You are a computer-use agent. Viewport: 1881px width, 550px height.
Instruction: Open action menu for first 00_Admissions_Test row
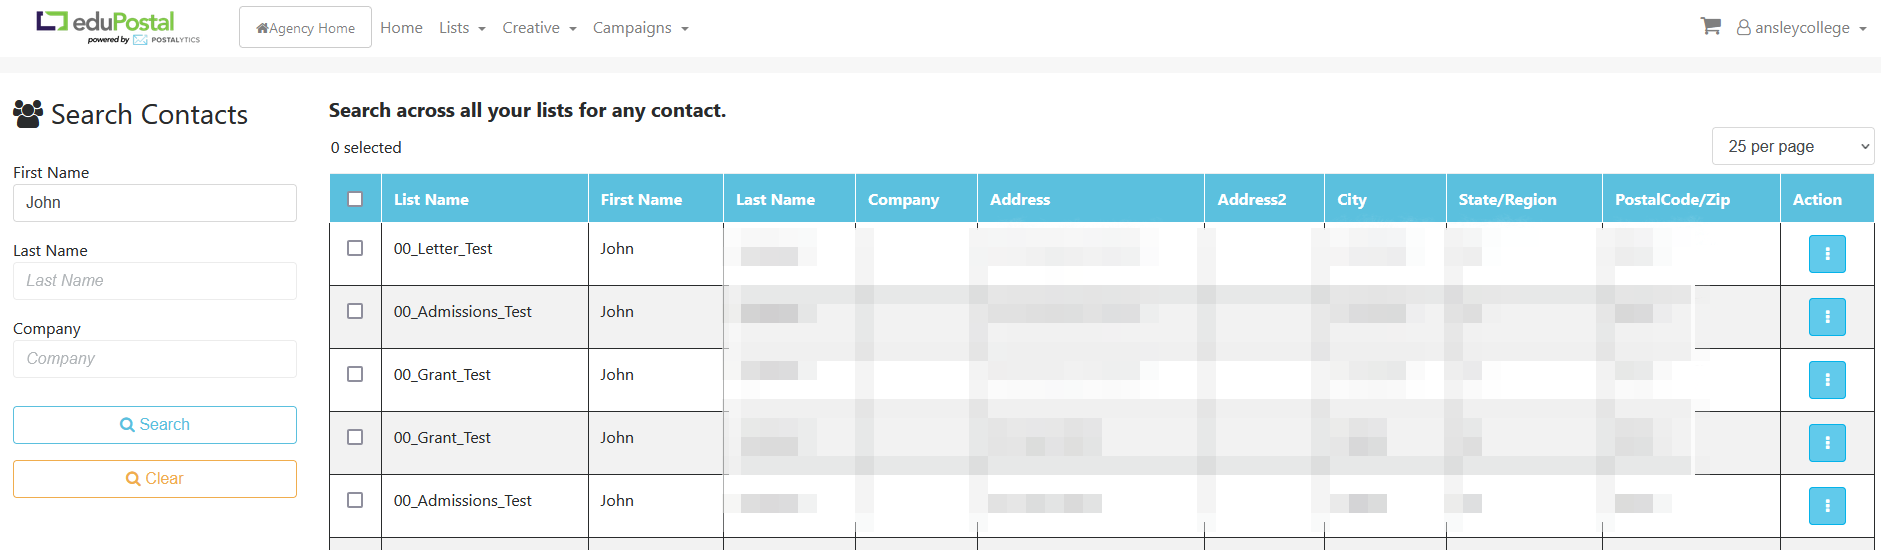click(x=1827, y=317)
